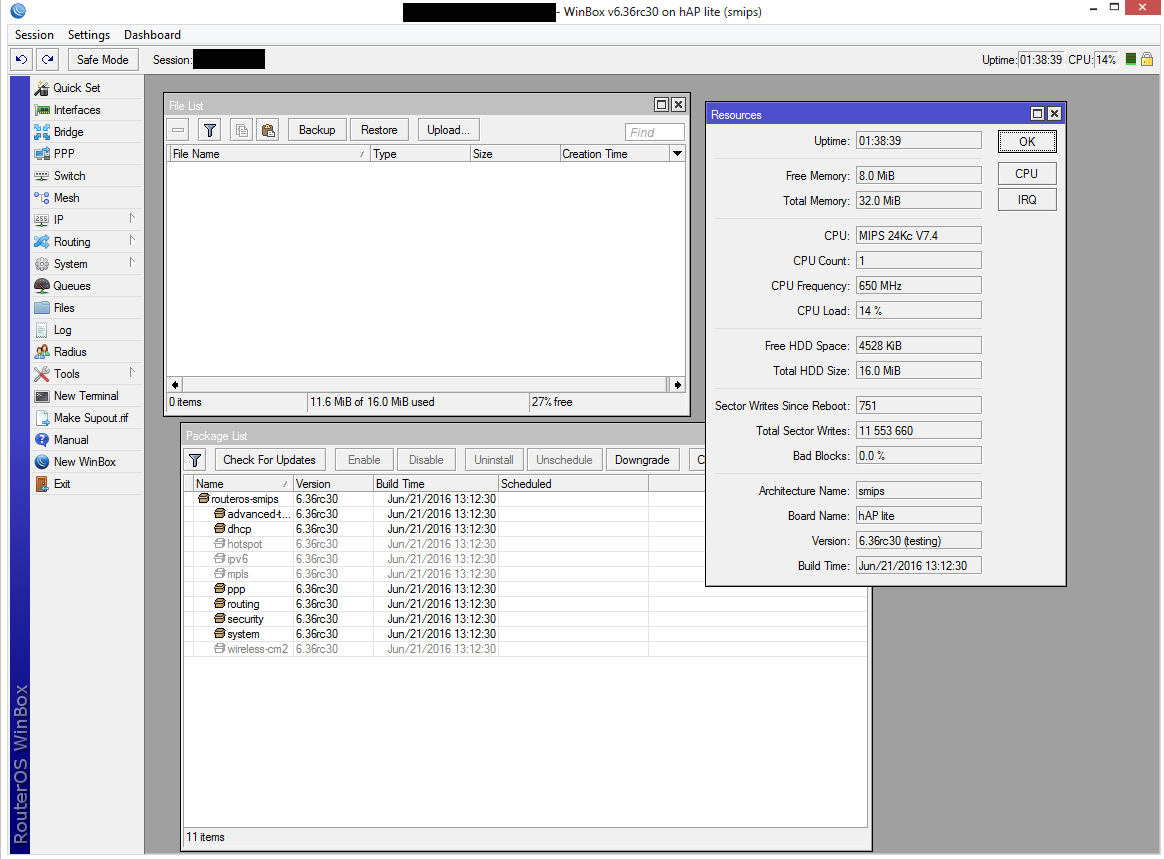The image size is (1164, 859).
Task: Click the Restore button in File List
Action: (x=379, y=130)
